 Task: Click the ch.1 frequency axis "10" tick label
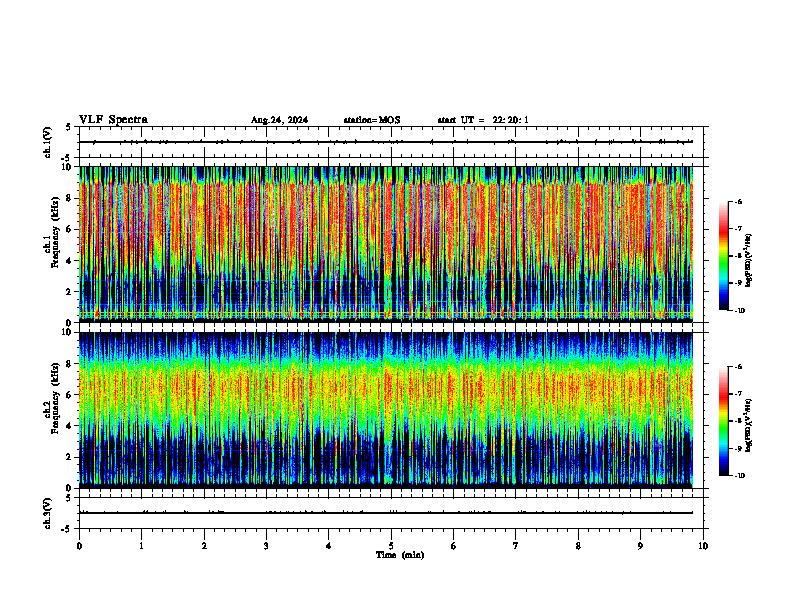[66, 167]
